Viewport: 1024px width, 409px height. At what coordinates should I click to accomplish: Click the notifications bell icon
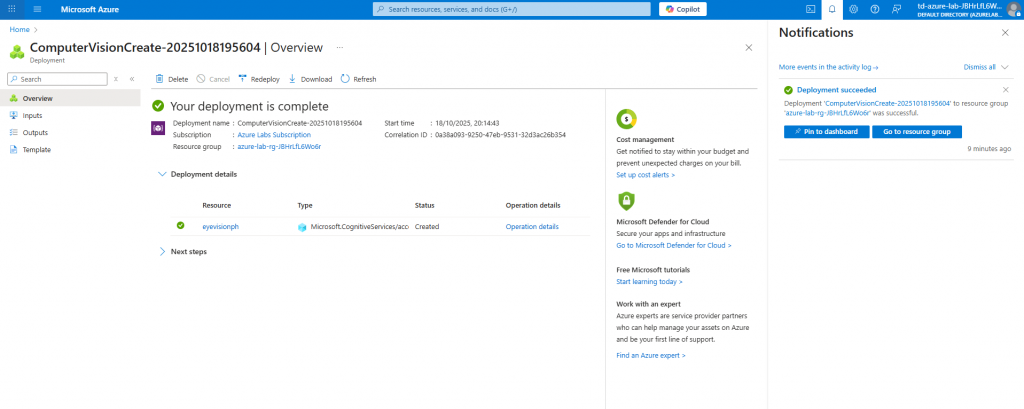(x=831, y=9)
